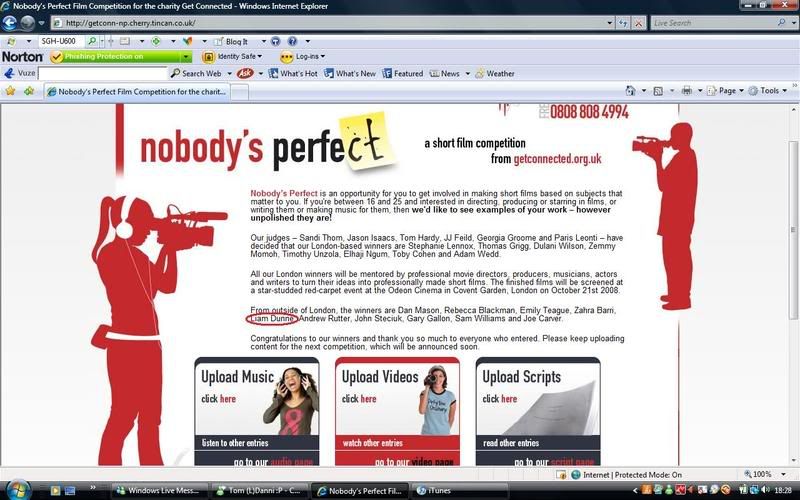Click the Refresh page icon

(623, 23)
